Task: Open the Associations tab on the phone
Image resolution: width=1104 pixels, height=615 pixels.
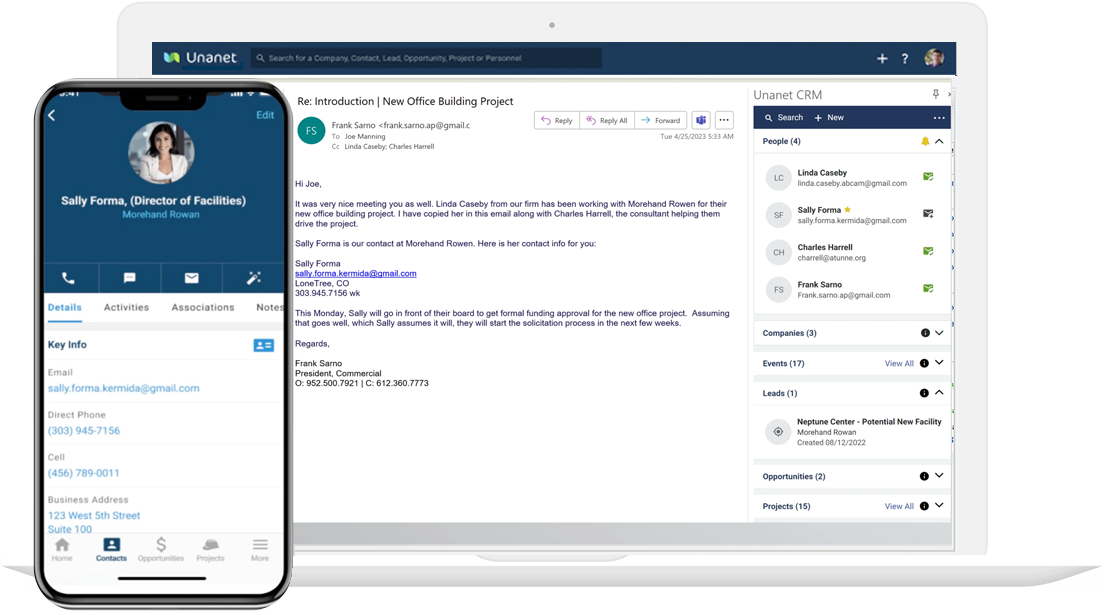Action: [x=203, y=307]
